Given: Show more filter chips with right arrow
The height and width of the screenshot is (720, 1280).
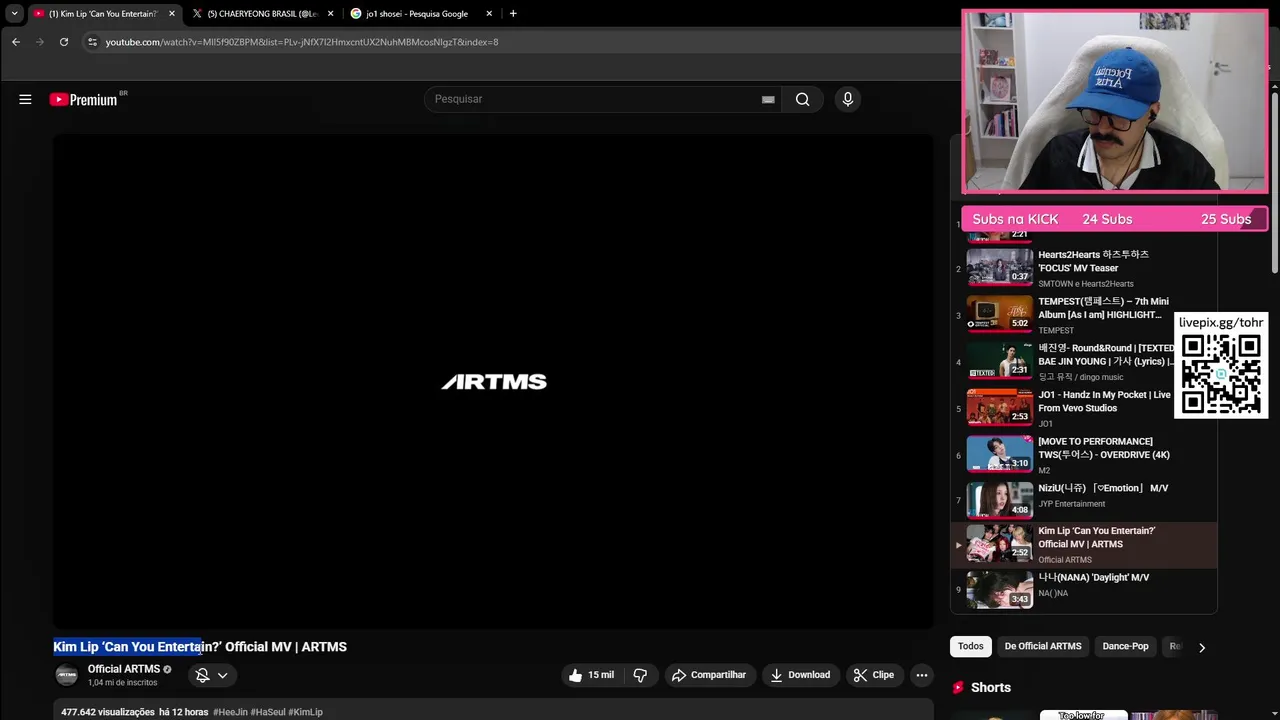Looking at the screenshot, I should tap(1201, 647).
